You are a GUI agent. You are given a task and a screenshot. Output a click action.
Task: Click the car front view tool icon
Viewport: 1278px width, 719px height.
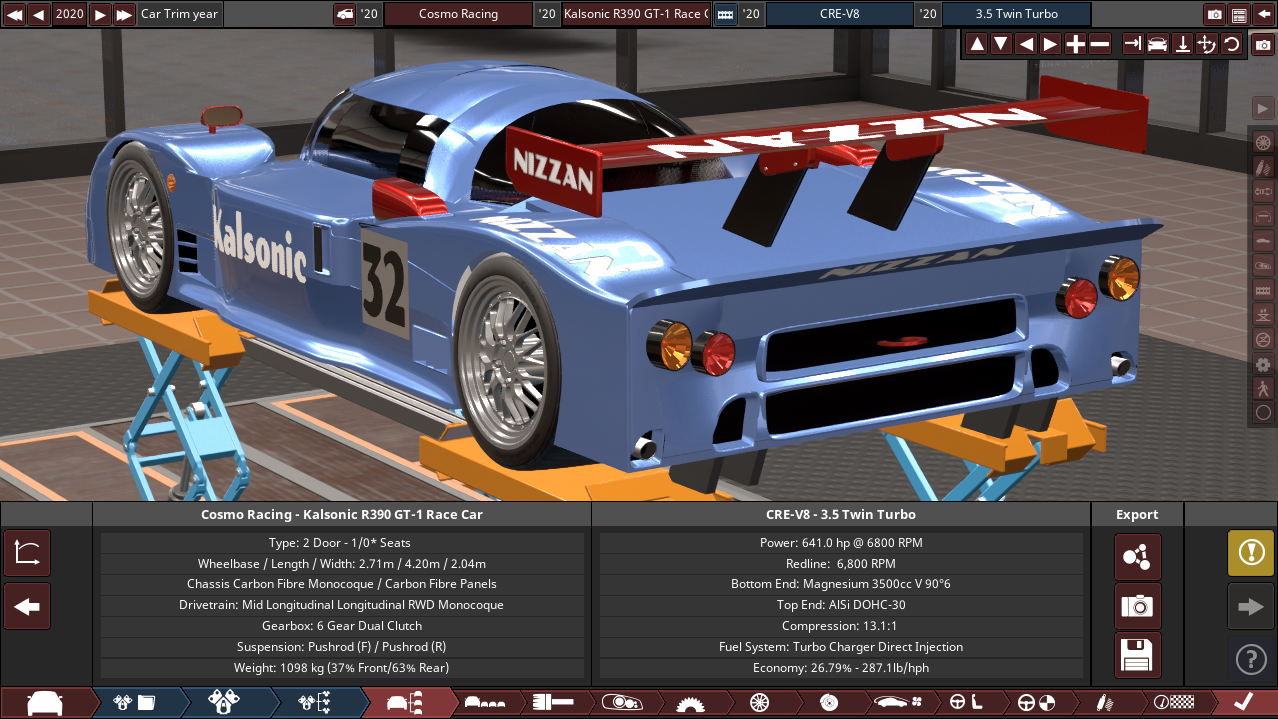point(1158,44)
